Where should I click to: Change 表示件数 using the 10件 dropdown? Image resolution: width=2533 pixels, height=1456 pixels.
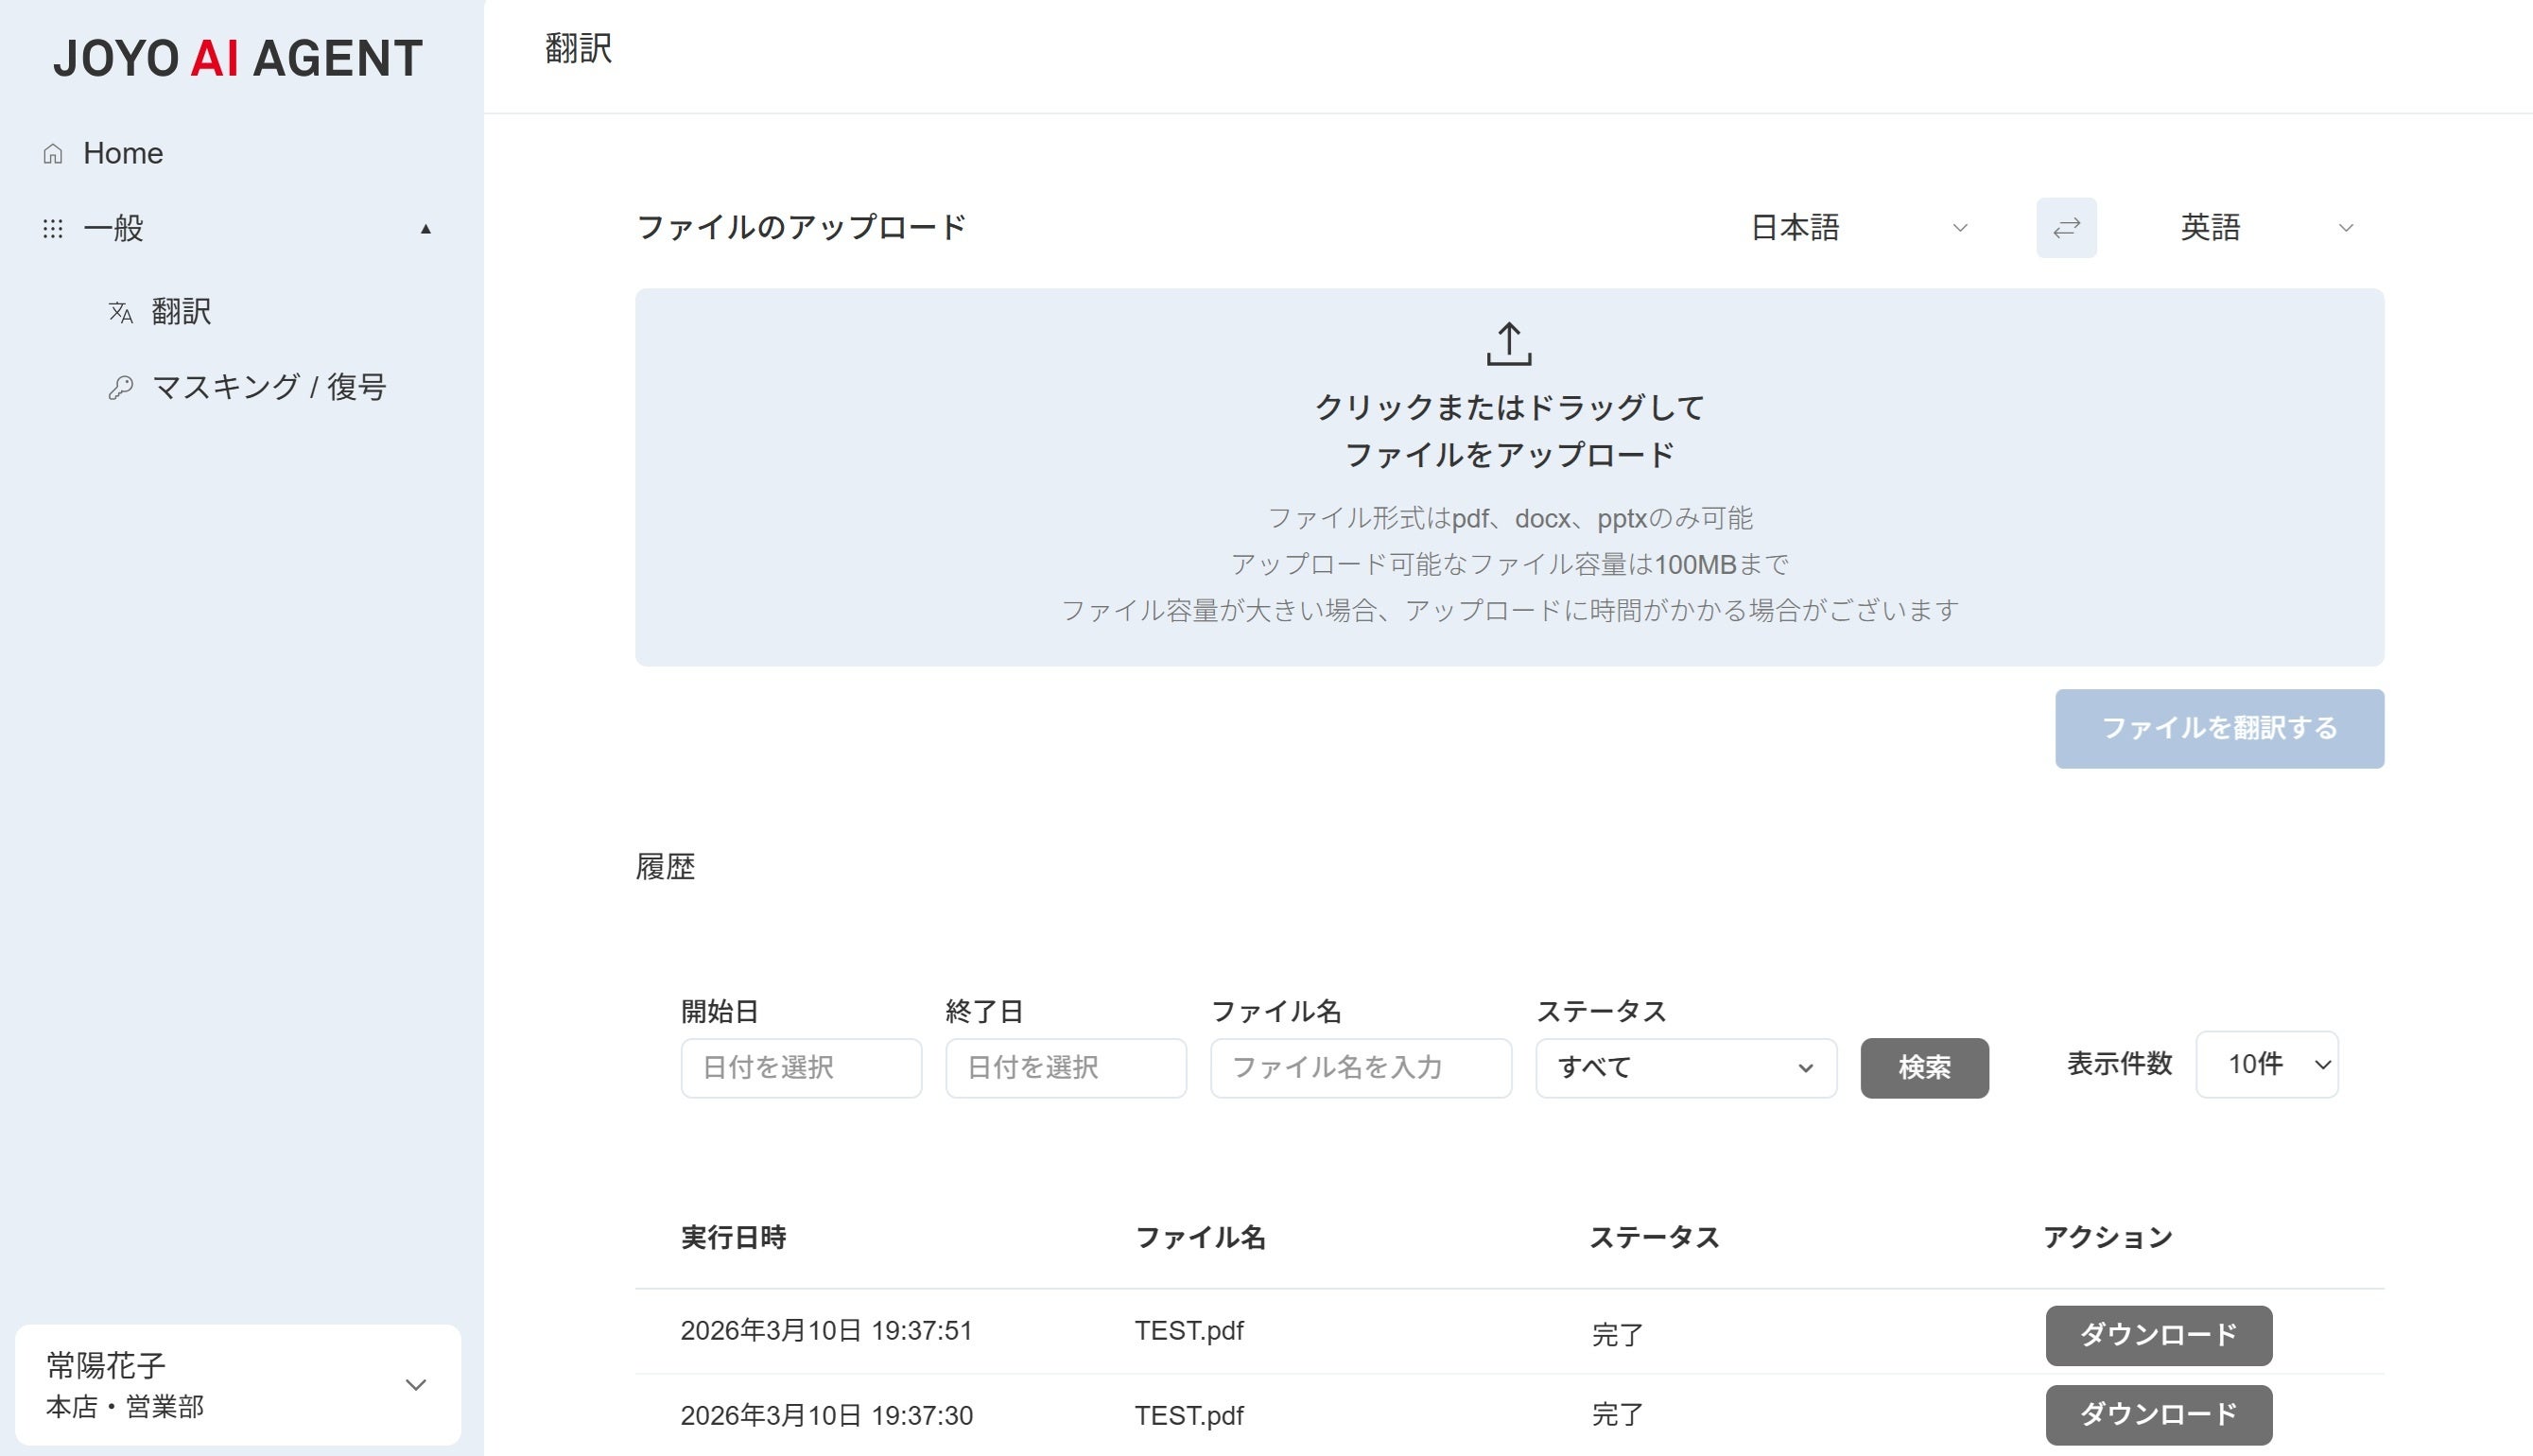(x=2266, y=1064)
